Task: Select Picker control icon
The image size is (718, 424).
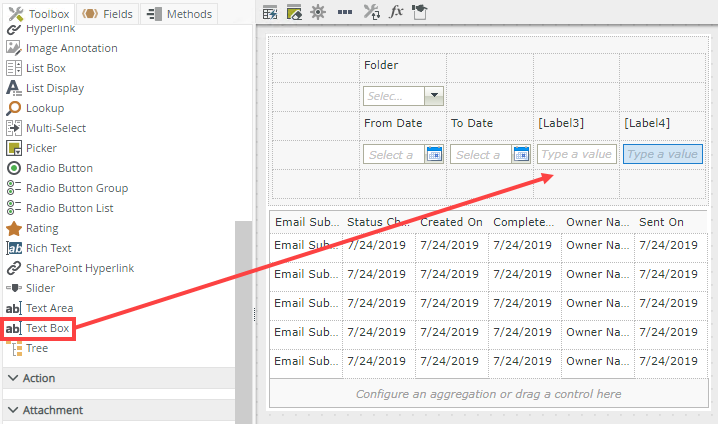Action: point(14,148)
